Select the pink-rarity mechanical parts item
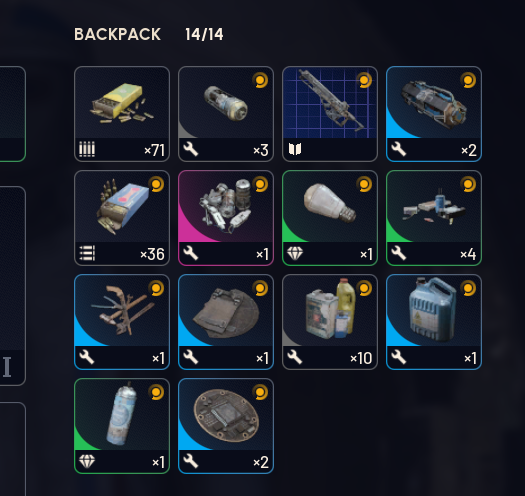This screenshot has height=496, width=525. pyautogui.click(x=226, y=218)
